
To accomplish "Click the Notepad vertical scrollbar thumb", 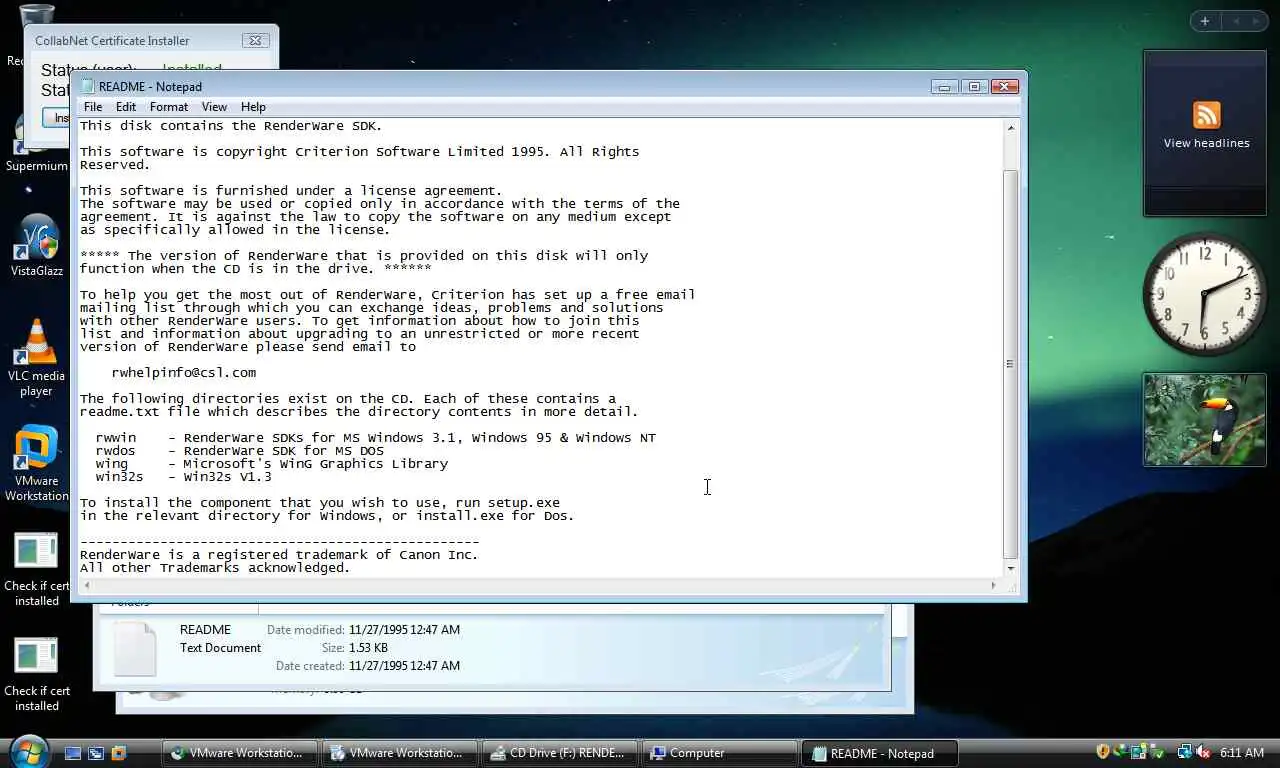I will tap(1011, 364).
